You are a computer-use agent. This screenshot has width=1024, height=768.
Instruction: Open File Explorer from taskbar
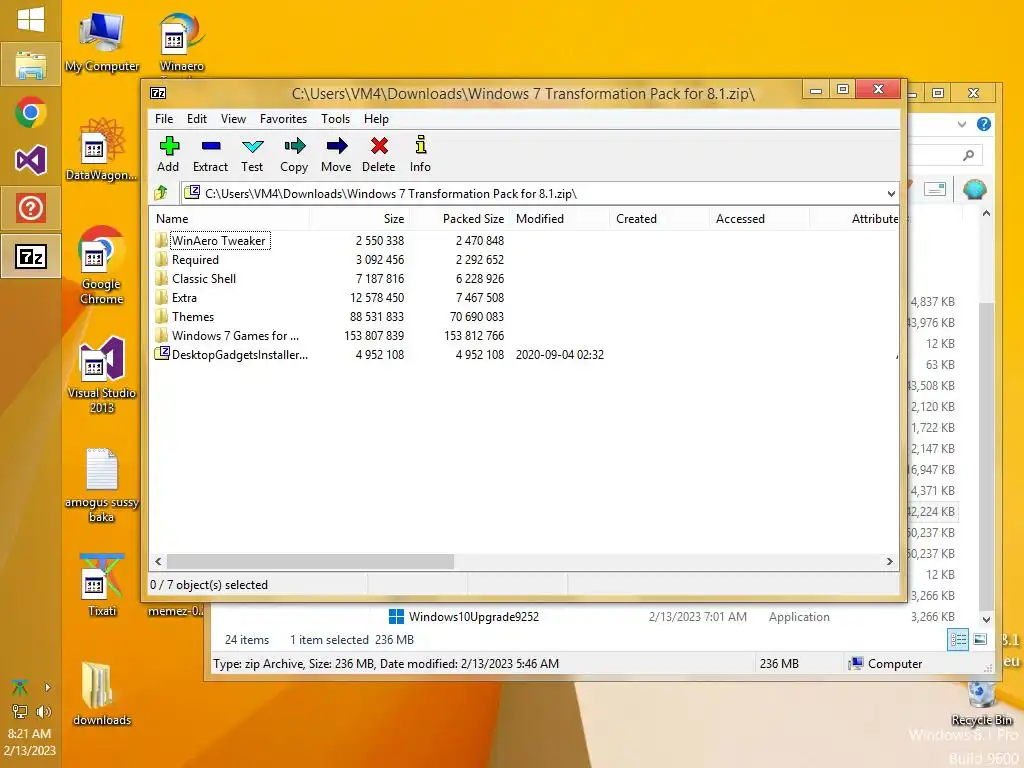click(x=31, y=65)
